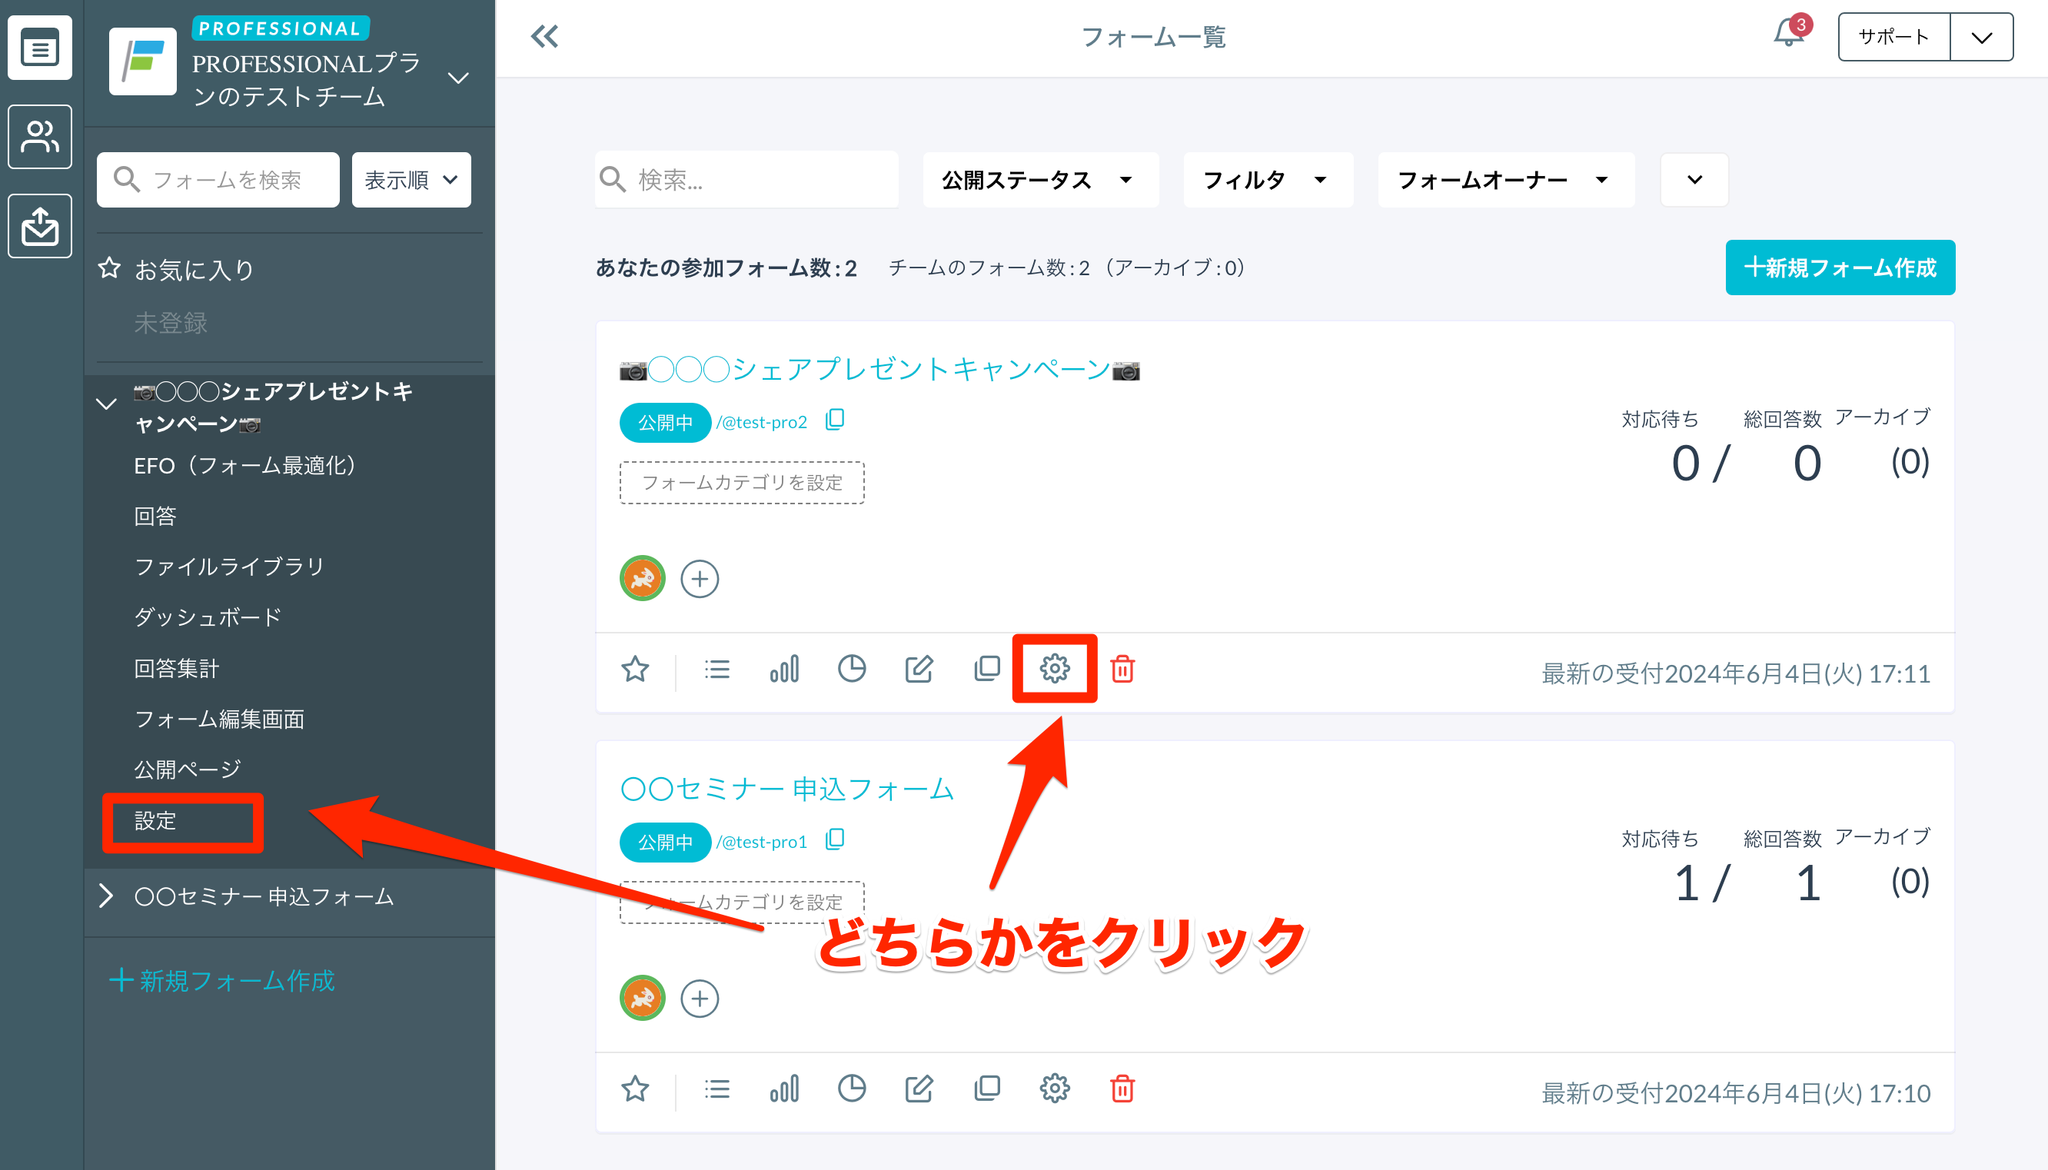Viewport: 2048px width, 1170px height.
Task: Open 回答集計 in the sidebar menu
Action: click(x=177, y=668)
